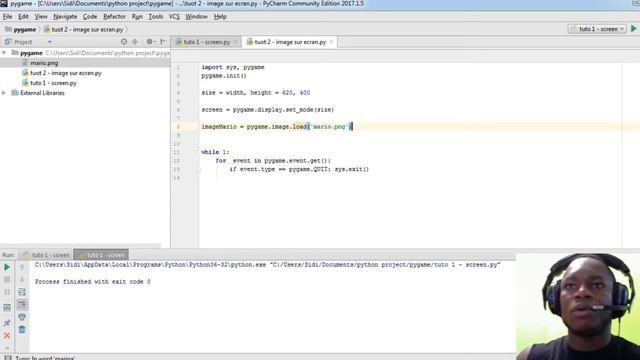
Task: Click pygame breadcrumb in navigation bar
Action: [x=20, y=29]
